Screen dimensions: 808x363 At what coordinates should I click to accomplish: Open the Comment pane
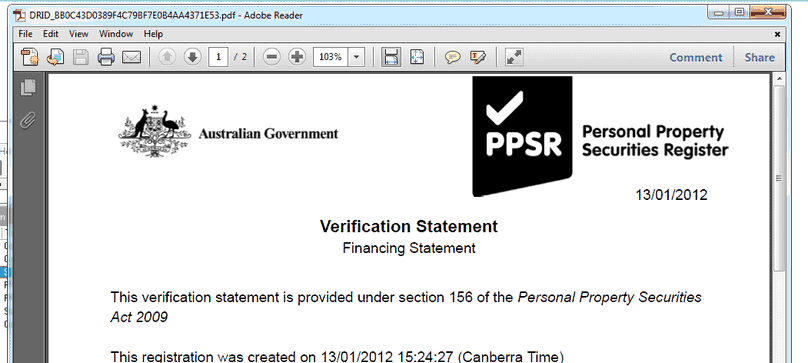pyautogui.click(x=696, y=58)
